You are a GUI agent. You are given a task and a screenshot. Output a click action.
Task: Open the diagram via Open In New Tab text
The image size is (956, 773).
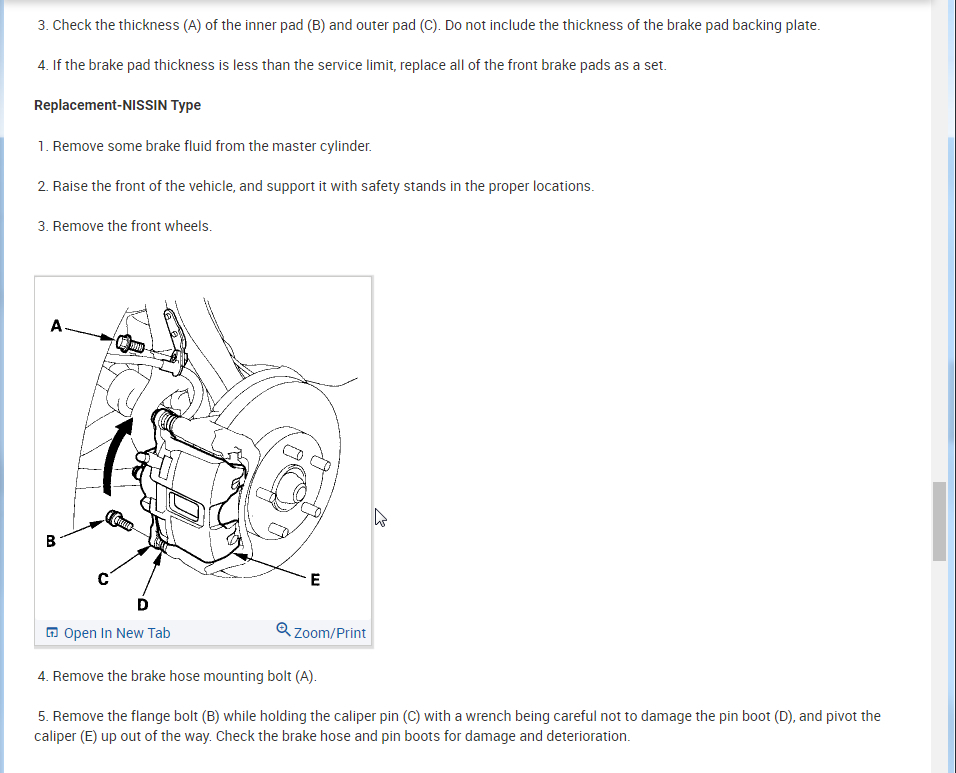click(x=117, y=633)
